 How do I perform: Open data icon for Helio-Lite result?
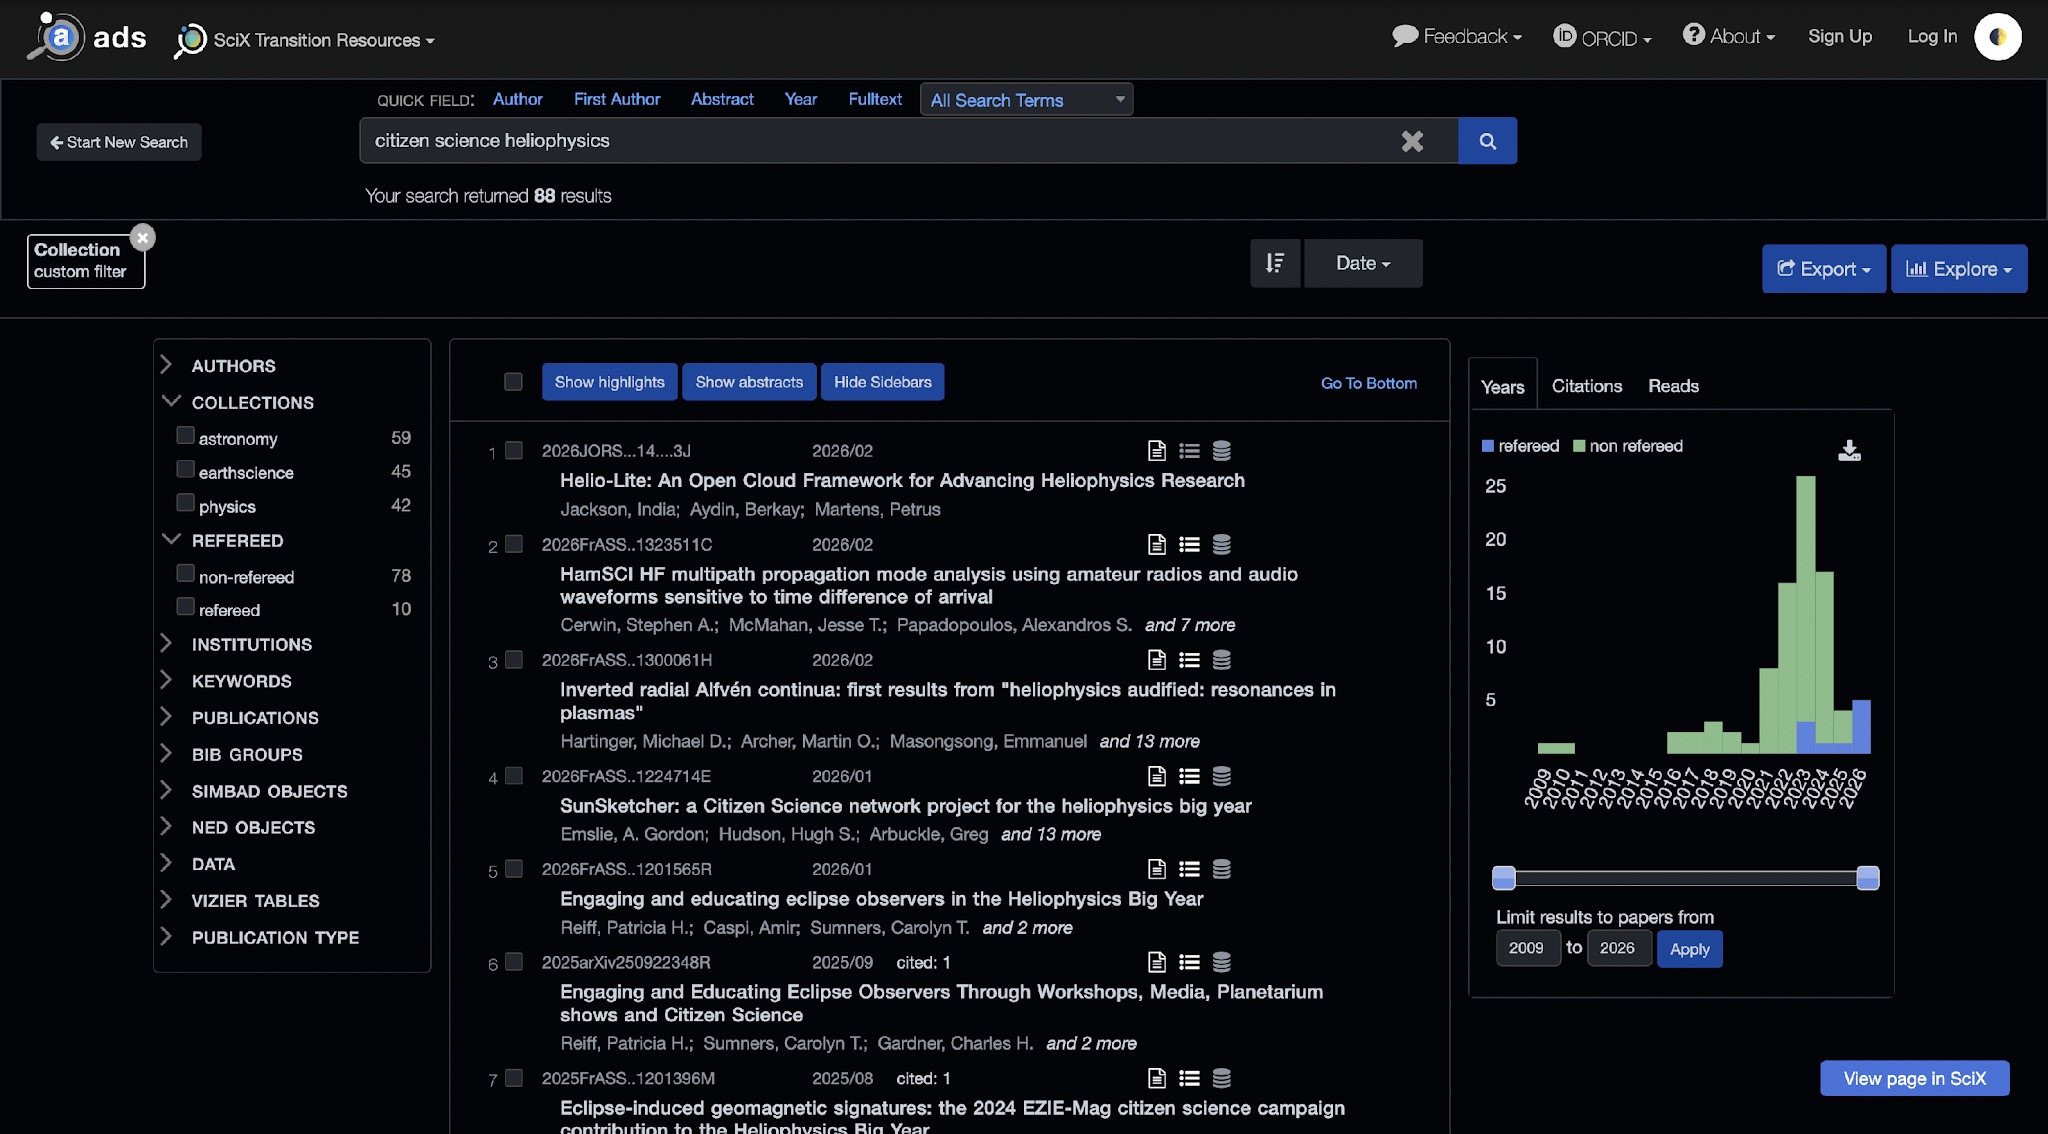click(1221, 451)
